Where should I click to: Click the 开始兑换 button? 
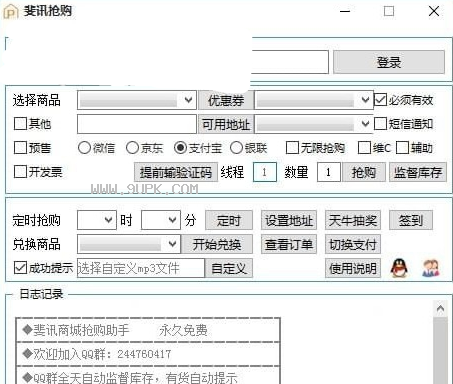pos(217,244)
